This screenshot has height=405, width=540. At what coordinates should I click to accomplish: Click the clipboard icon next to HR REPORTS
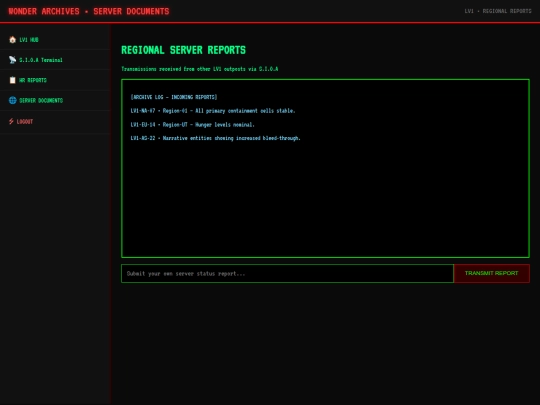click(x=12, y=80)
